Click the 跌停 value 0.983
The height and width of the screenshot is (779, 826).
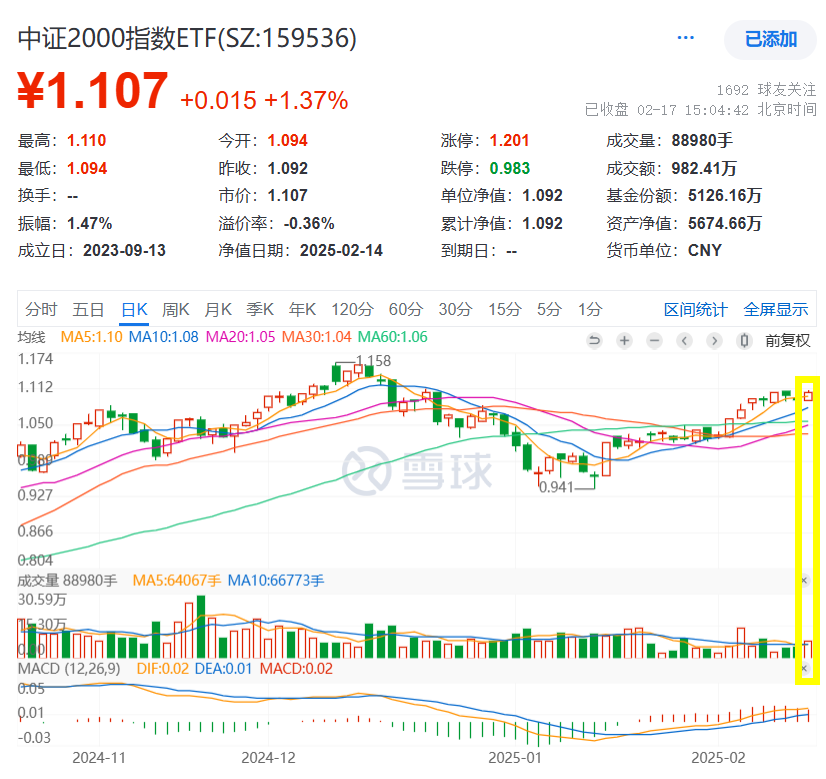coord(509,168)
